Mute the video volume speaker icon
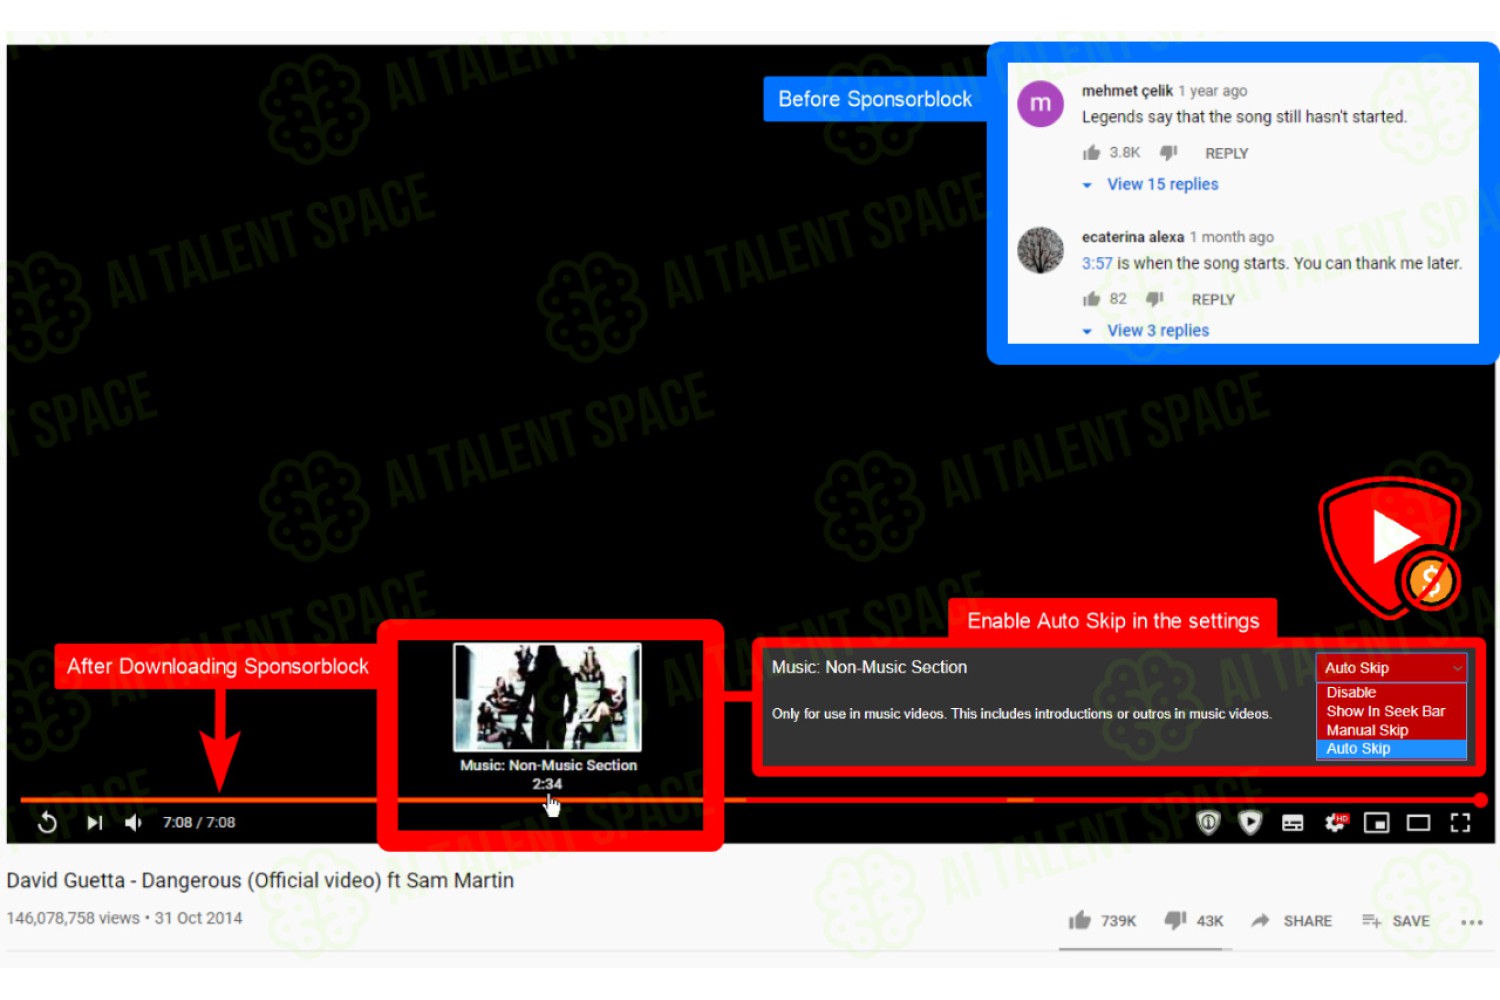The width and height of the screenshot is (1500, 1000). click(133, 823)
